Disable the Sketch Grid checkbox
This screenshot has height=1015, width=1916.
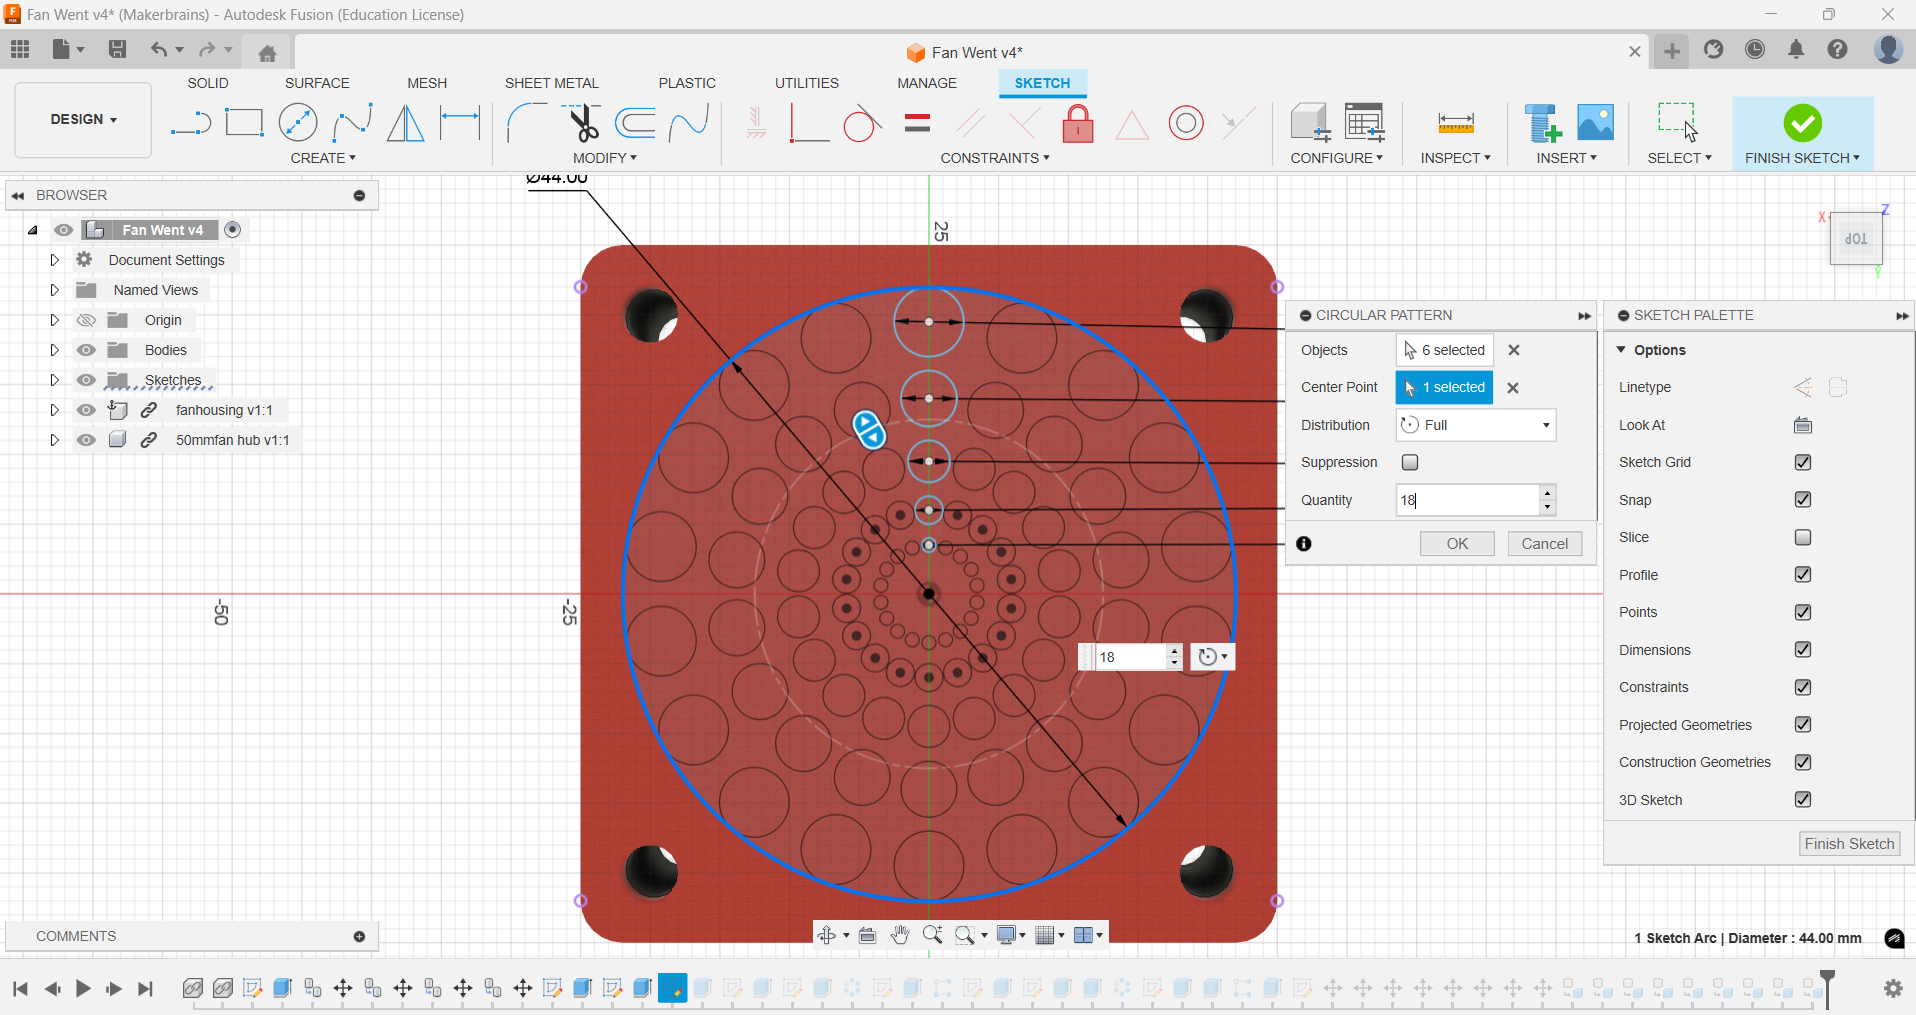pos(1803,462)
